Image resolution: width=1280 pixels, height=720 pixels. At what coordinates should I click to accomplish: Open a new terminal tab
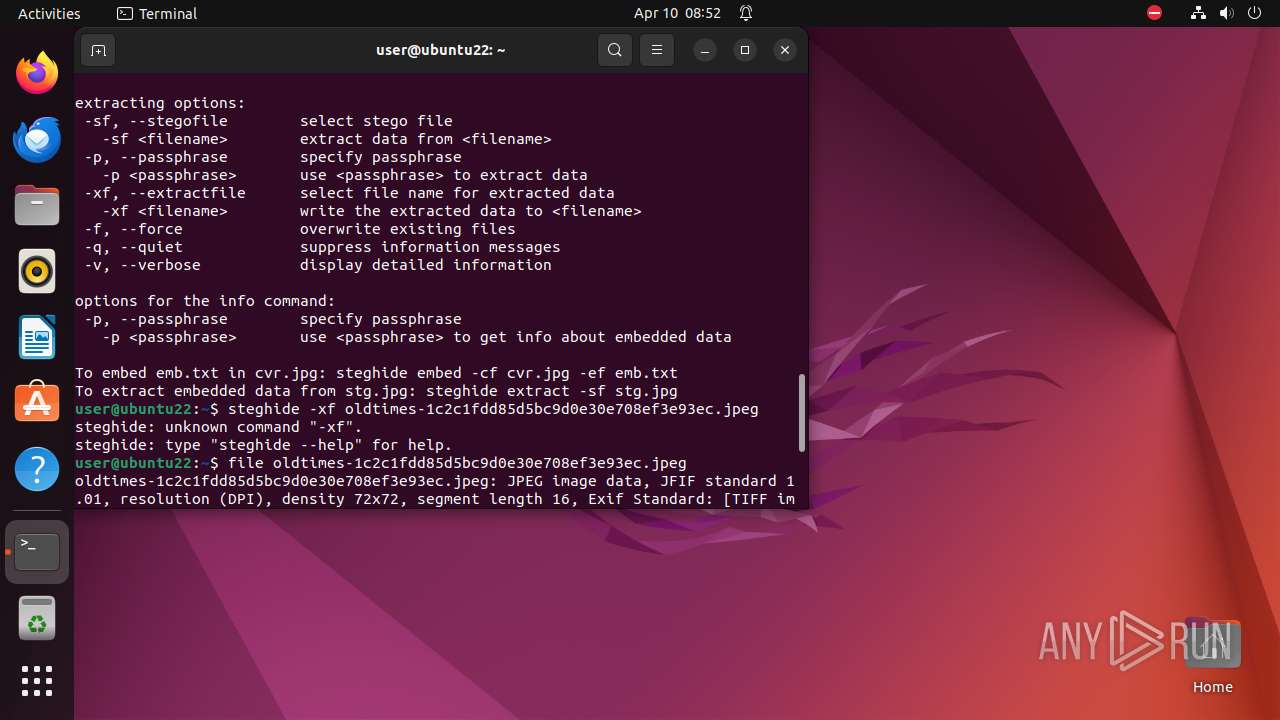(x=98, y=50)
